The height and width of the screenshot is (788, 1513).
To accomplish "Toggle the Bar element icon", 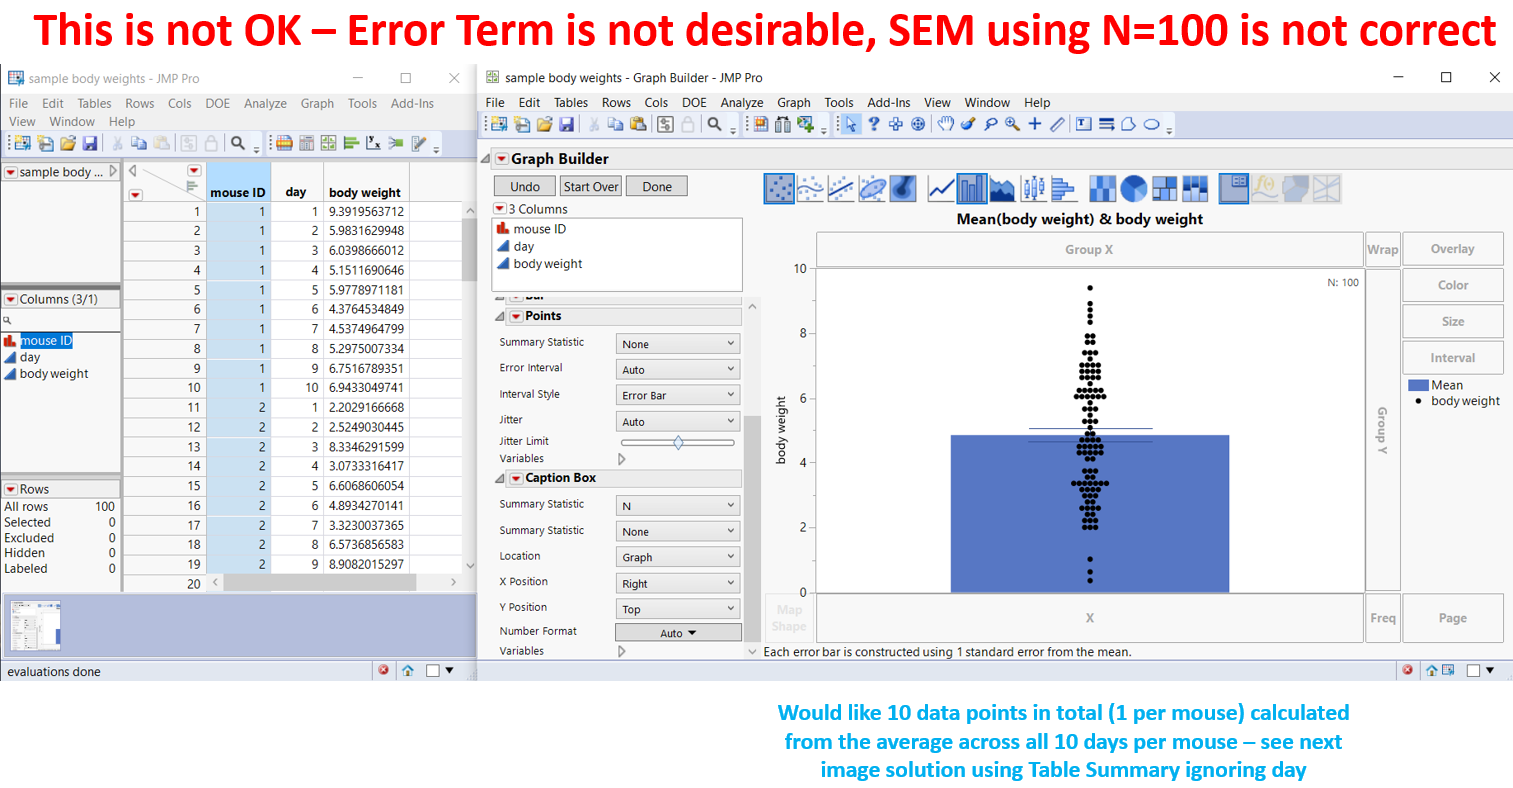I will 972,188.
